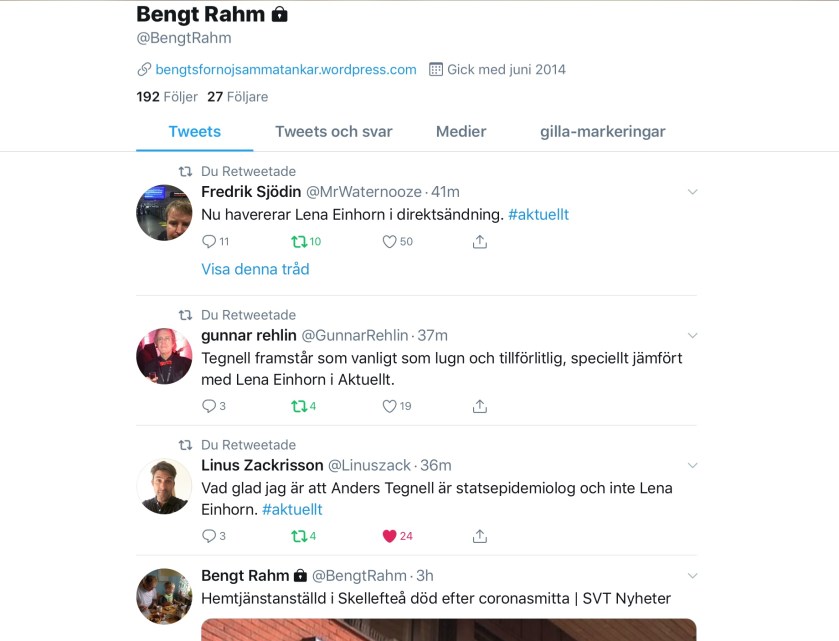The height and width of the screenshot is (641, 839).
Task: Open the Medier tab
Action: (461, 131)
